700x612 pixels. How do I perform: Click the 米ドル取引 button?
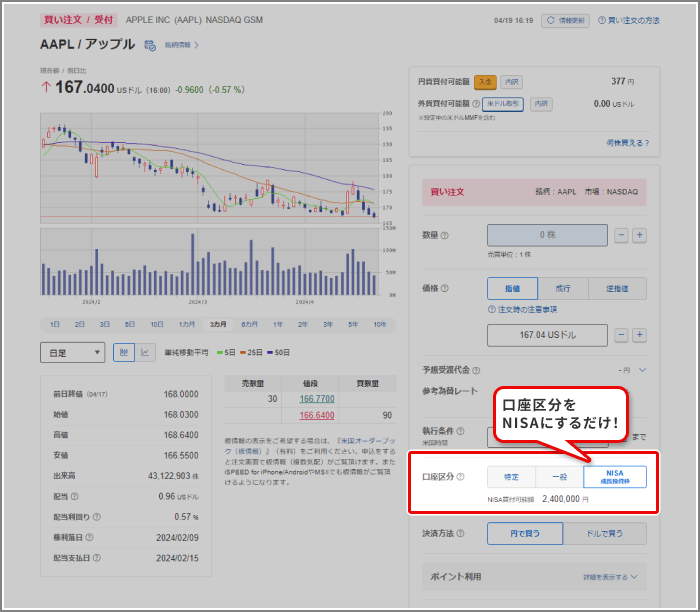(503, 104)
